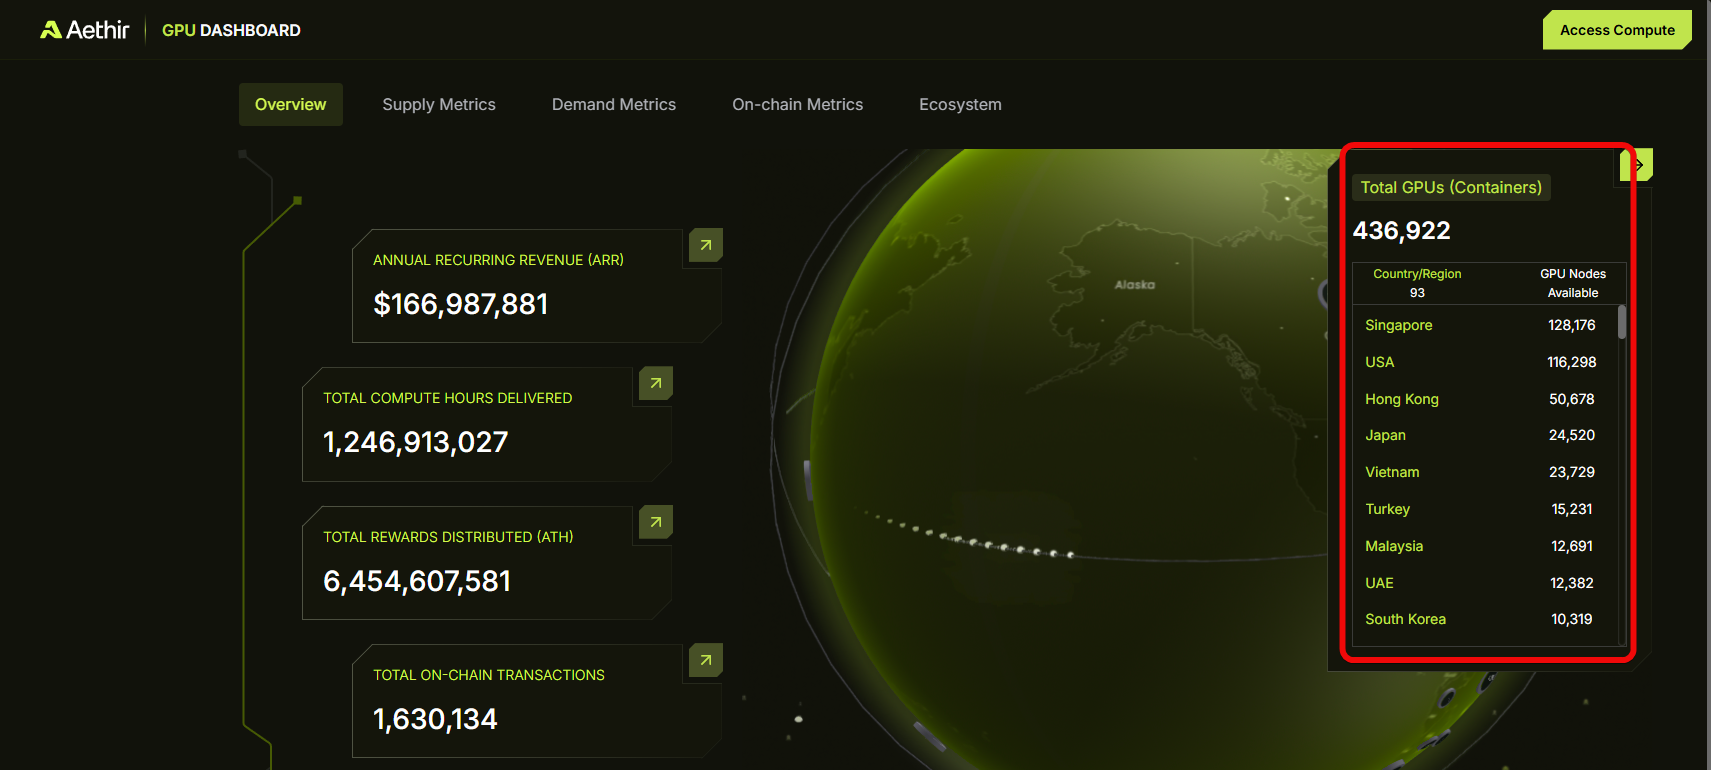1711x770 pixels.
Task: Open the Annual Recurring Revenue arrow icon
Action: pyautogui.click(x=706, y=245)
